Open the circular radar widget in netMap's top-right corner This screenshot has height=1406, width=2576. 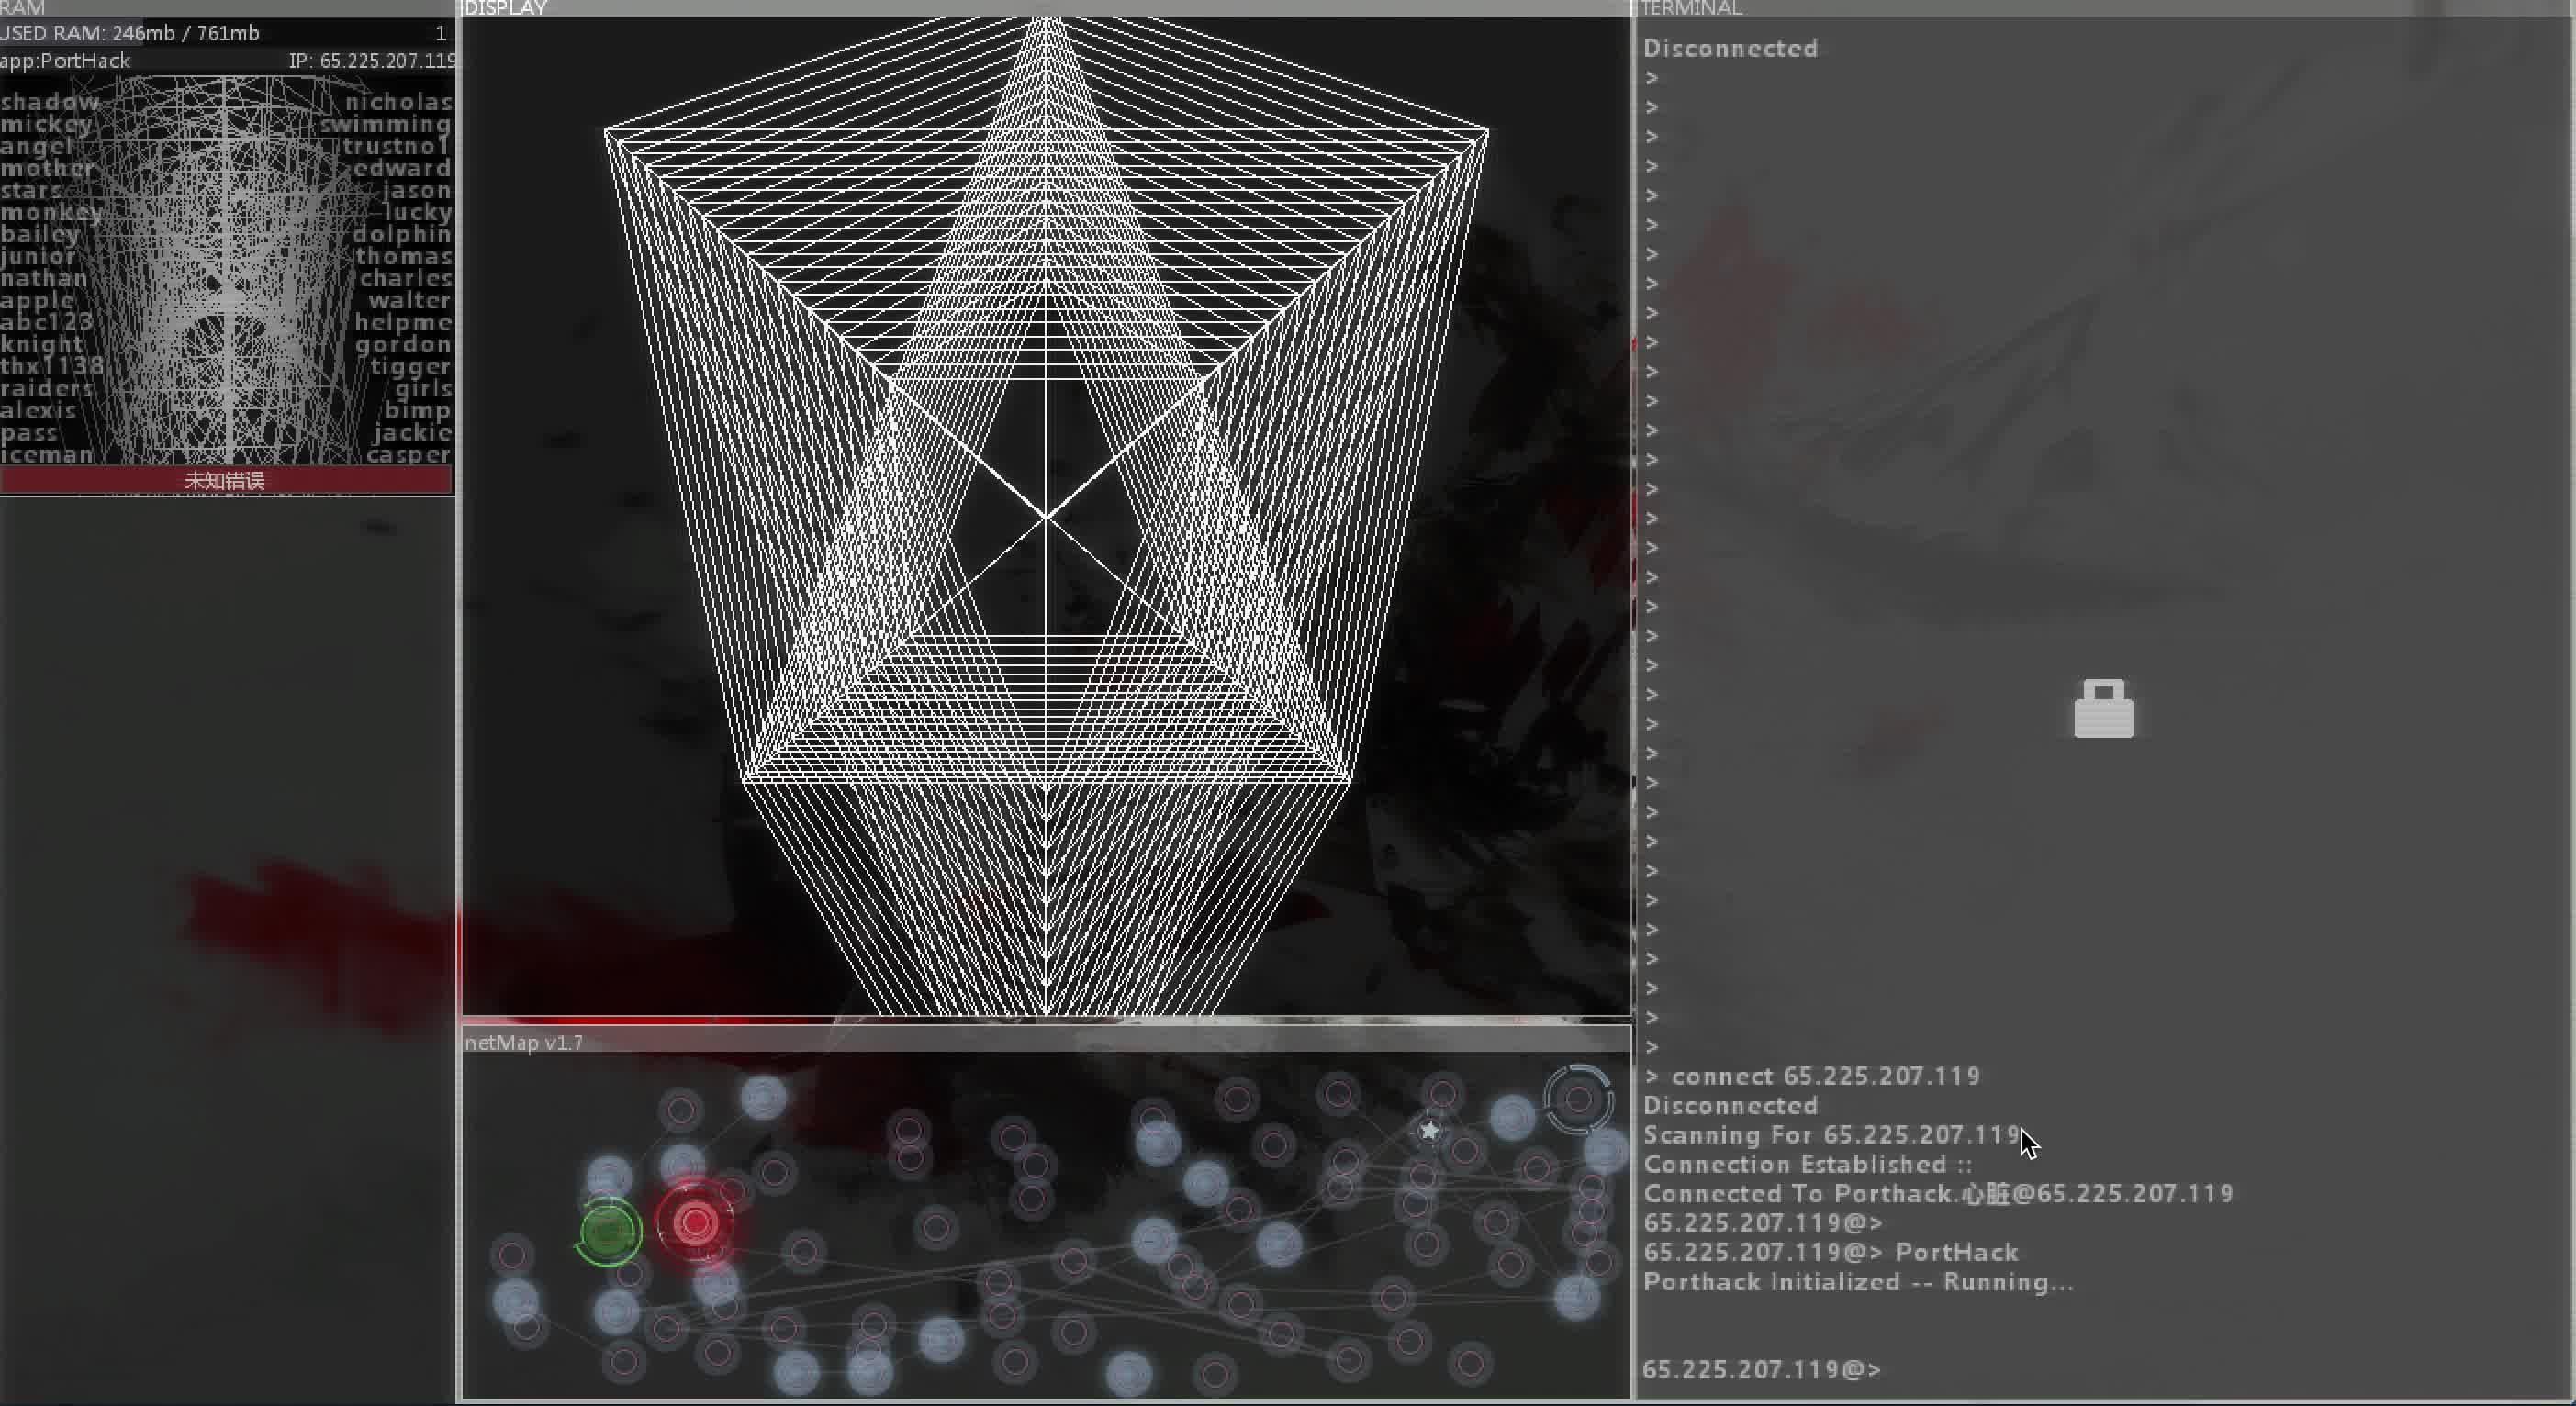(x=1580, y=1100)
